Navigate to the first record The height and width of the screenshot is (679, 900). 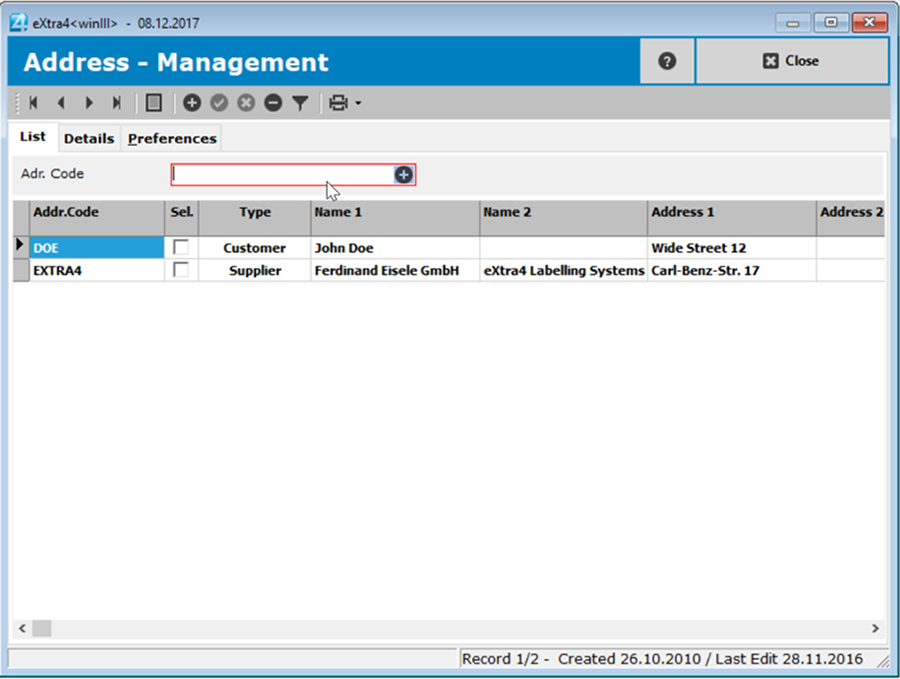click(32, 102)
